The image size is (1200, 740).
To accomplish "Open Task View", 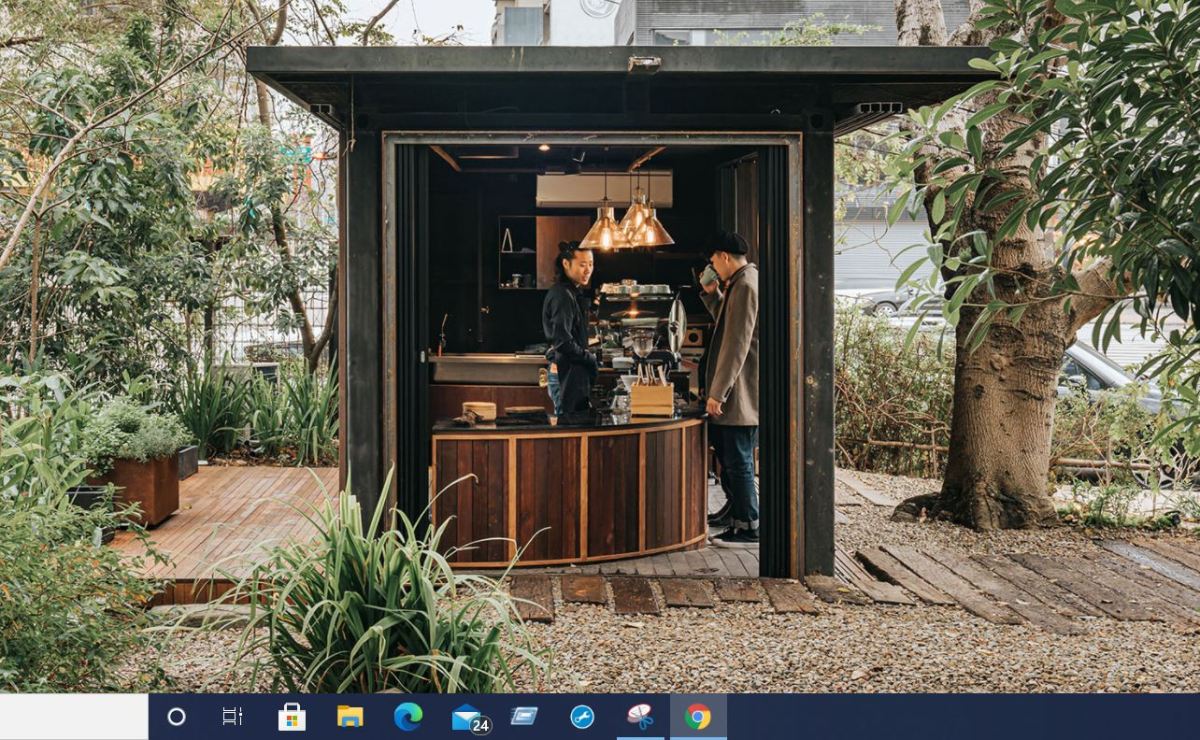I will (232, 717).
